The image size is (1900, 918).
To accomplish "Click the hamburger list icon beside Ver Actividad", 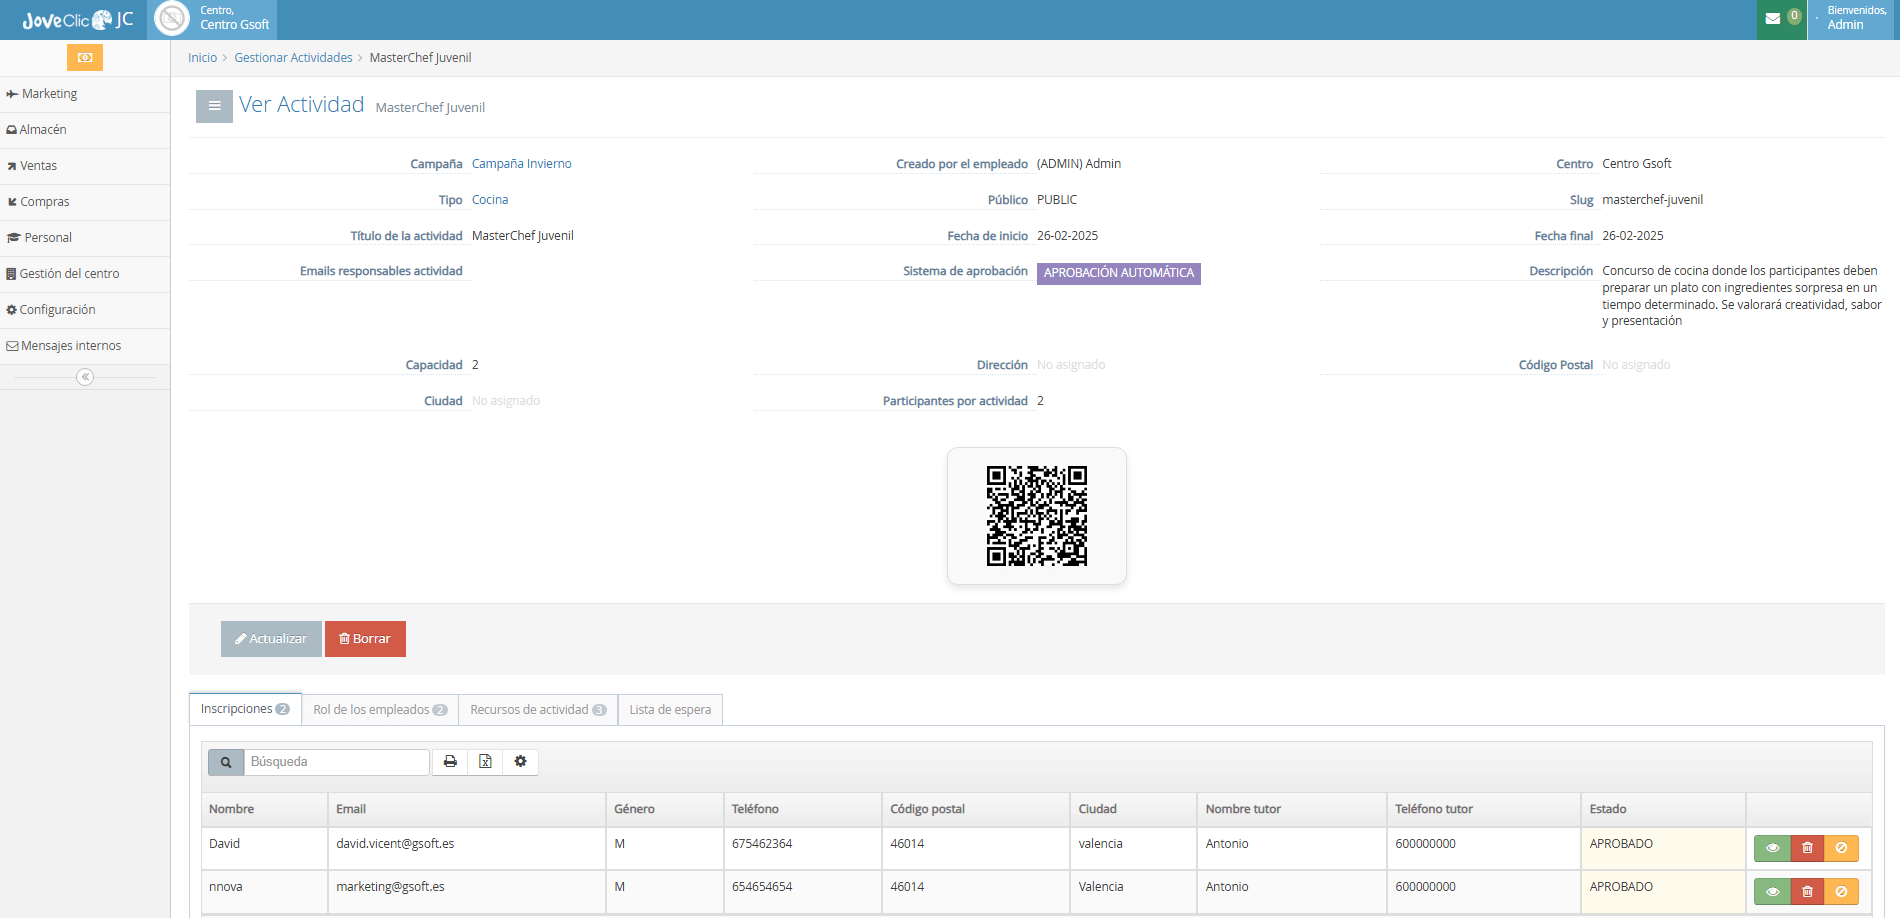I will click(214, 106).
